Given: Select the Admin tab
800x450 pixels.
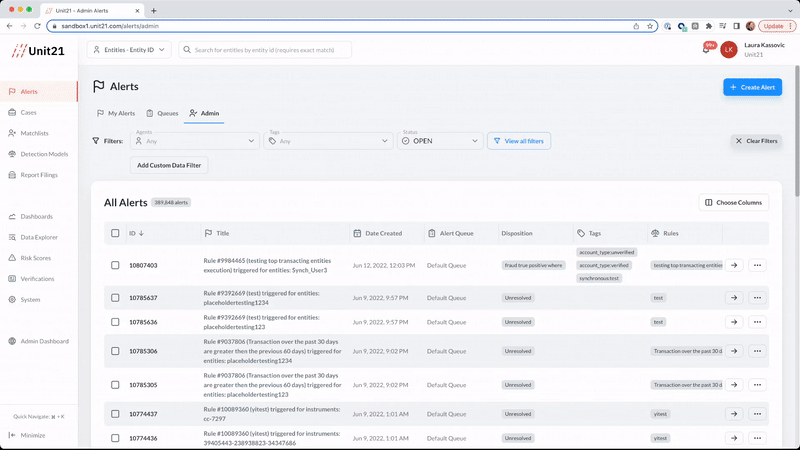Looking at the screenshot, I should (204, 113).
